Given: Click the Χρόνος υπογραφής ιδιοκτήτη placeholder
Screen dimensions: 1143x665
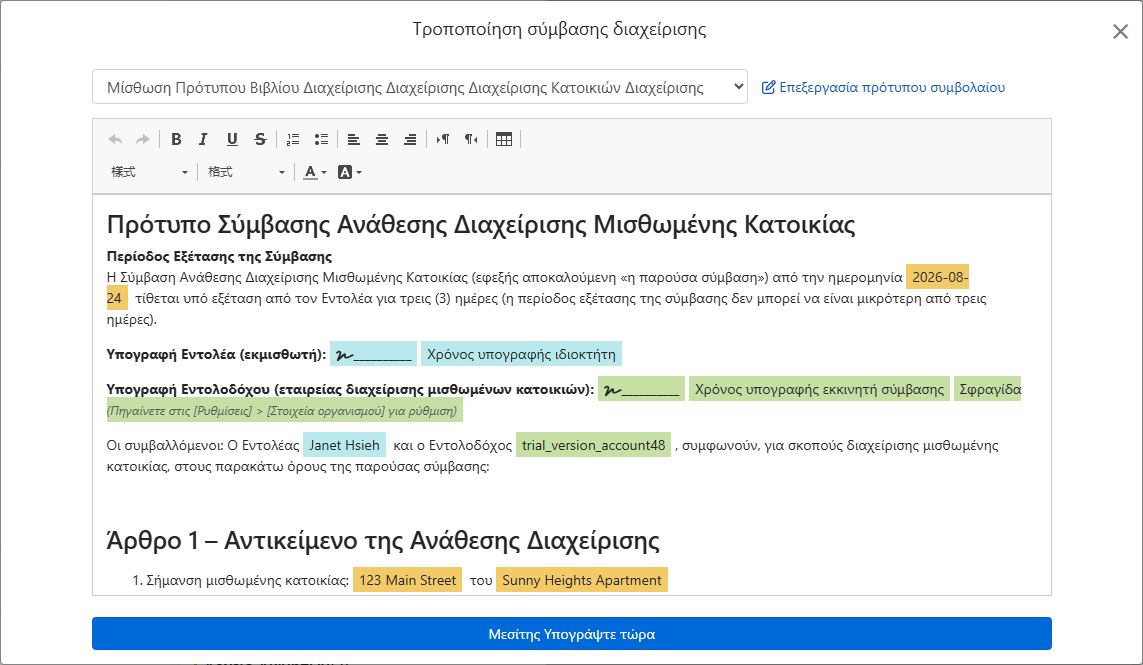Looking at the screenshot, I should click(x=521, y=354).
